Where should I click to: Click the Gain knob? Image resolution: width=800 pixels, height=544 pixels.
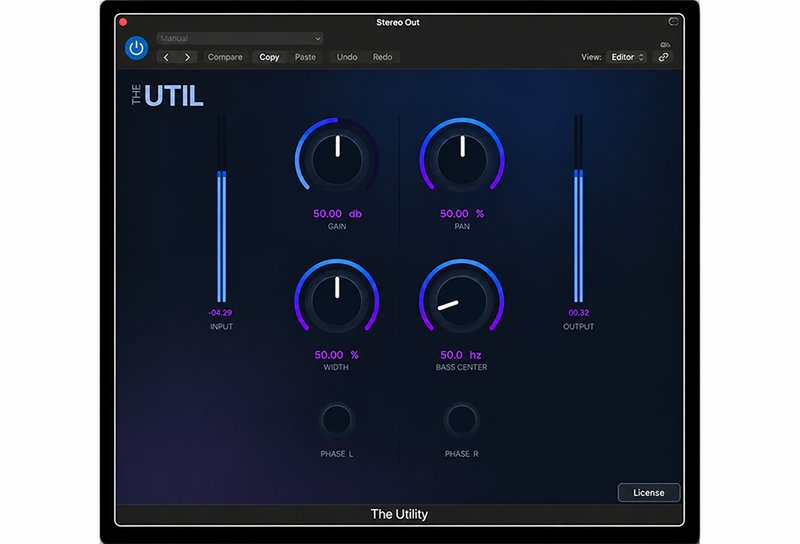pyautogui.click(x=337, y=159)
